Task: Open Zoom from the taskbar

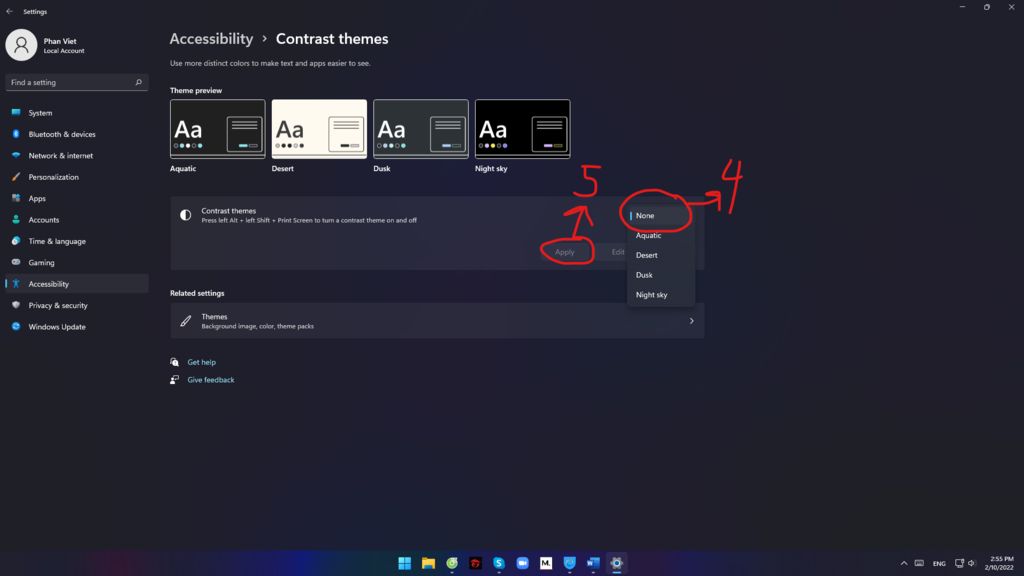Action: tap(522, 563)
